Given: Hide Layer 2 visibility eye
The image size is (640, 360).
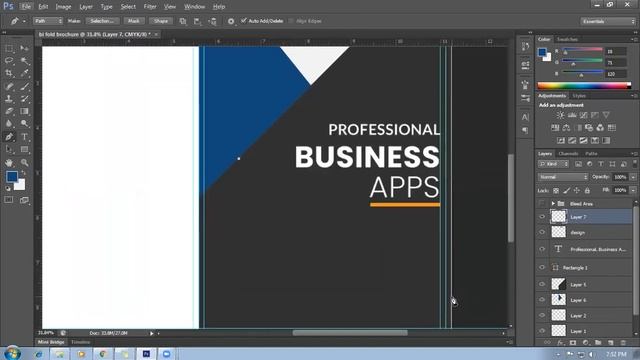Looking at the screenshot, I should [x=542, y=315].
